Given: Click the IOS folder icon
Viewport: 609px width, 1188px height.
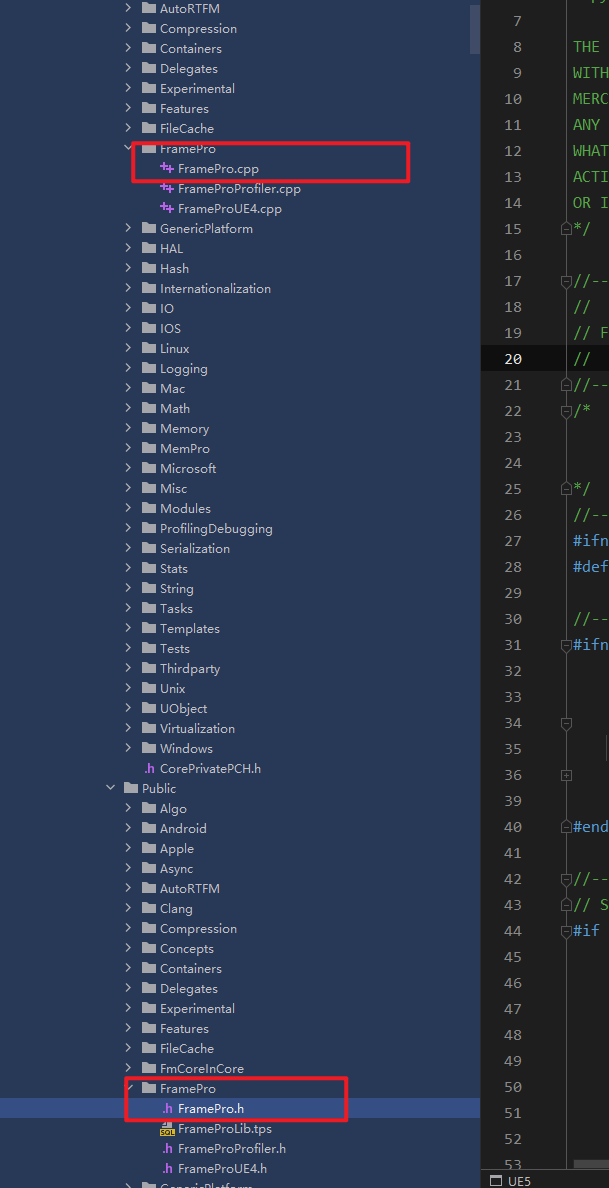Looking at the screenshot, I should pyautogui.click(x=148, y=329).
